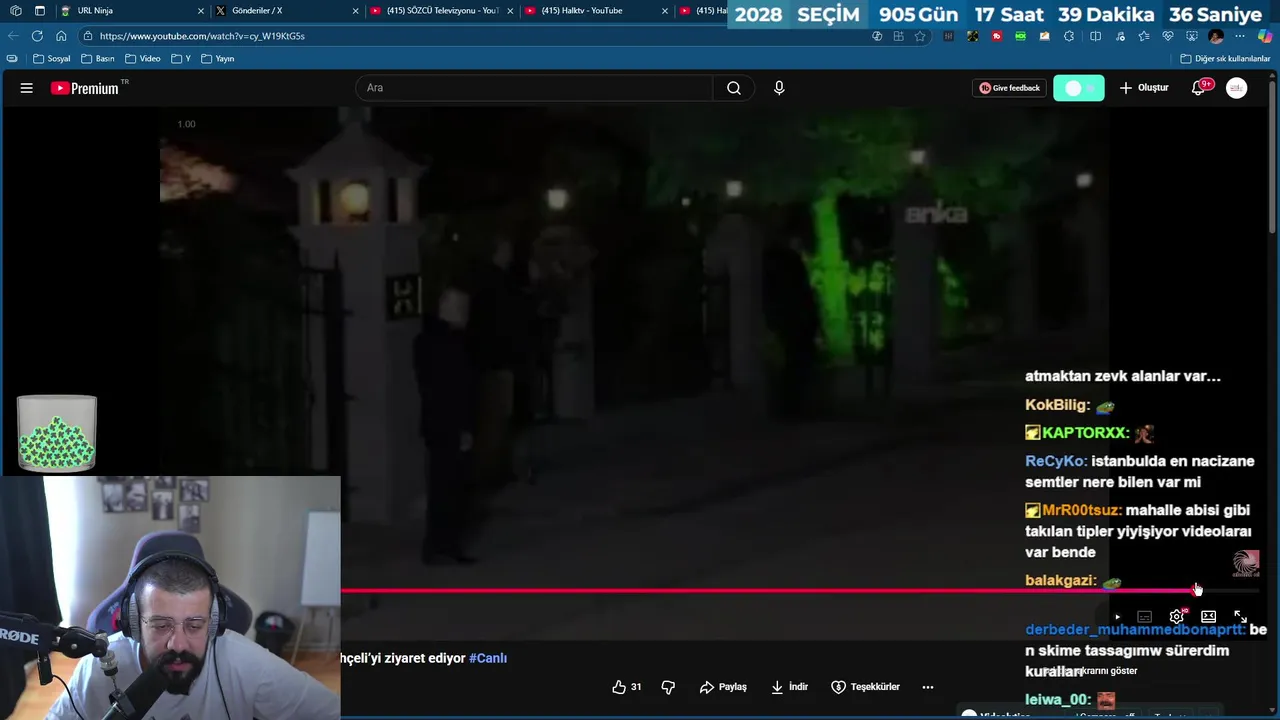Open red TB extension icon

(x=996, y=36)
